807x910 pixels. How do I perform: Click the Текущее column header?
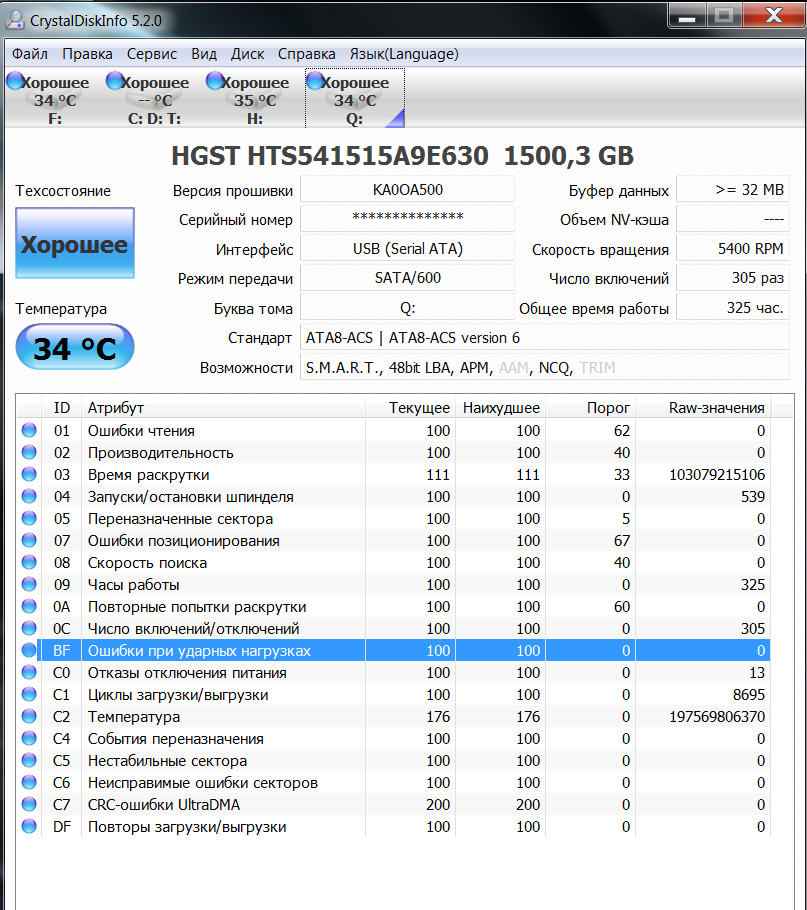click(x=410, y=407)
